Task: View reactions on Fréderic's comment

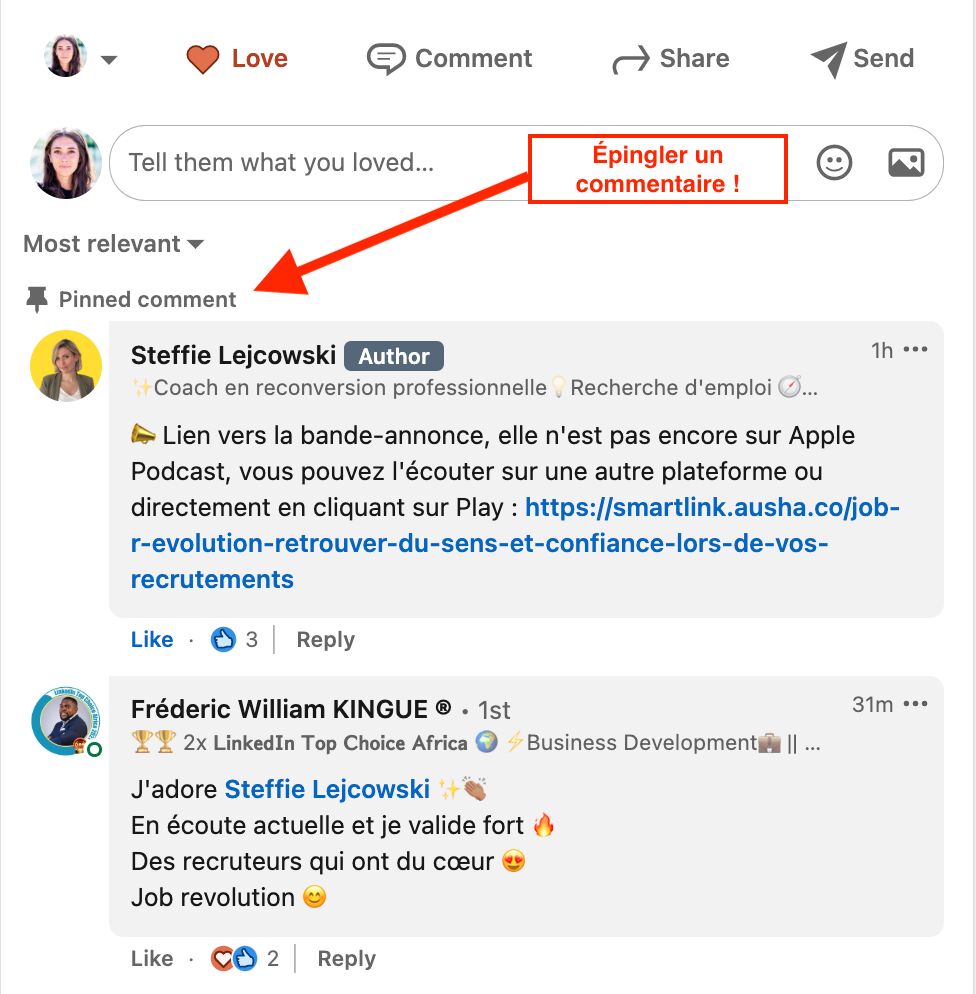Action: pyautogui.click(x=245, y=959)
